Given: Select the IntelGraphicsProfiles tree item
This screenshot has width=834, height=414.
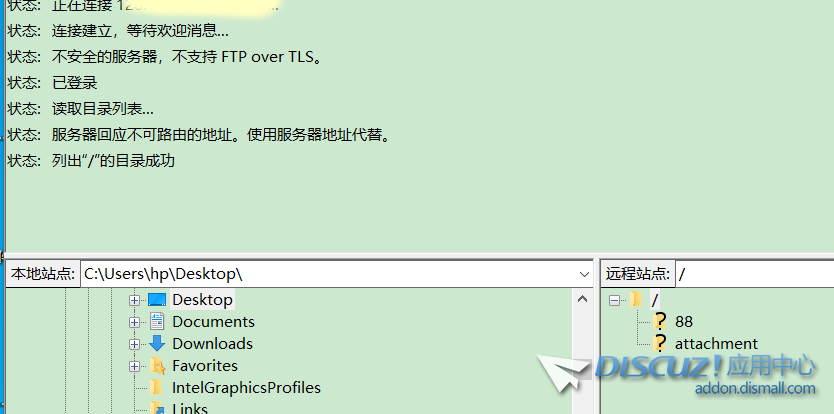Looking at the screenshot, I should pos(246,387).
